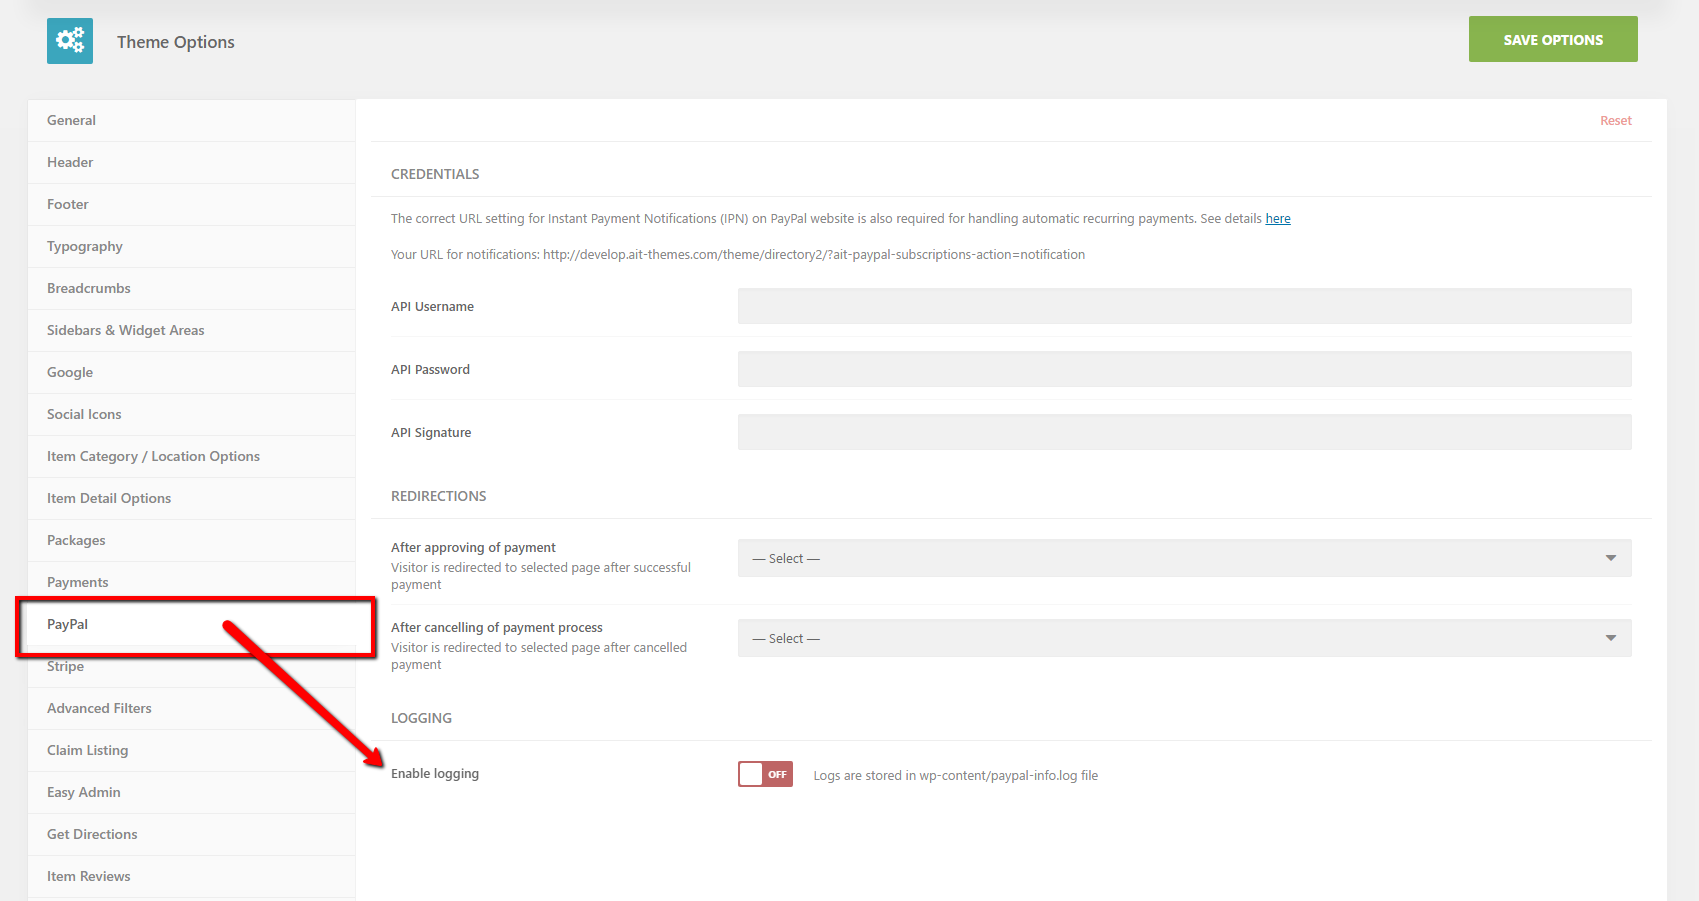Image resolution: width=1699 pixels, height=901 pixels.
Task: Click the API Signature label
Action: [x=431, y=433]
